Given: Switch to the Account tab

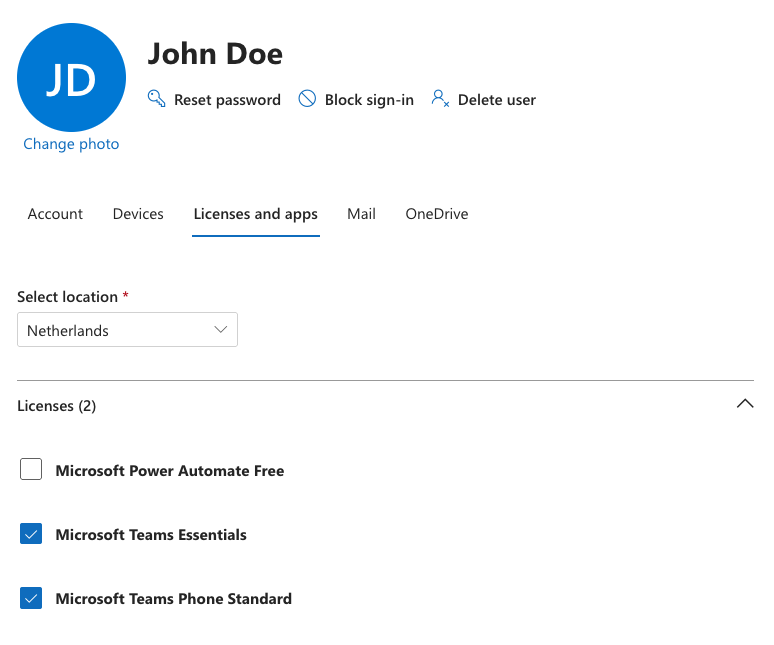Looking at the screenshot, I should pyautogui.click(x=55, y=214).
